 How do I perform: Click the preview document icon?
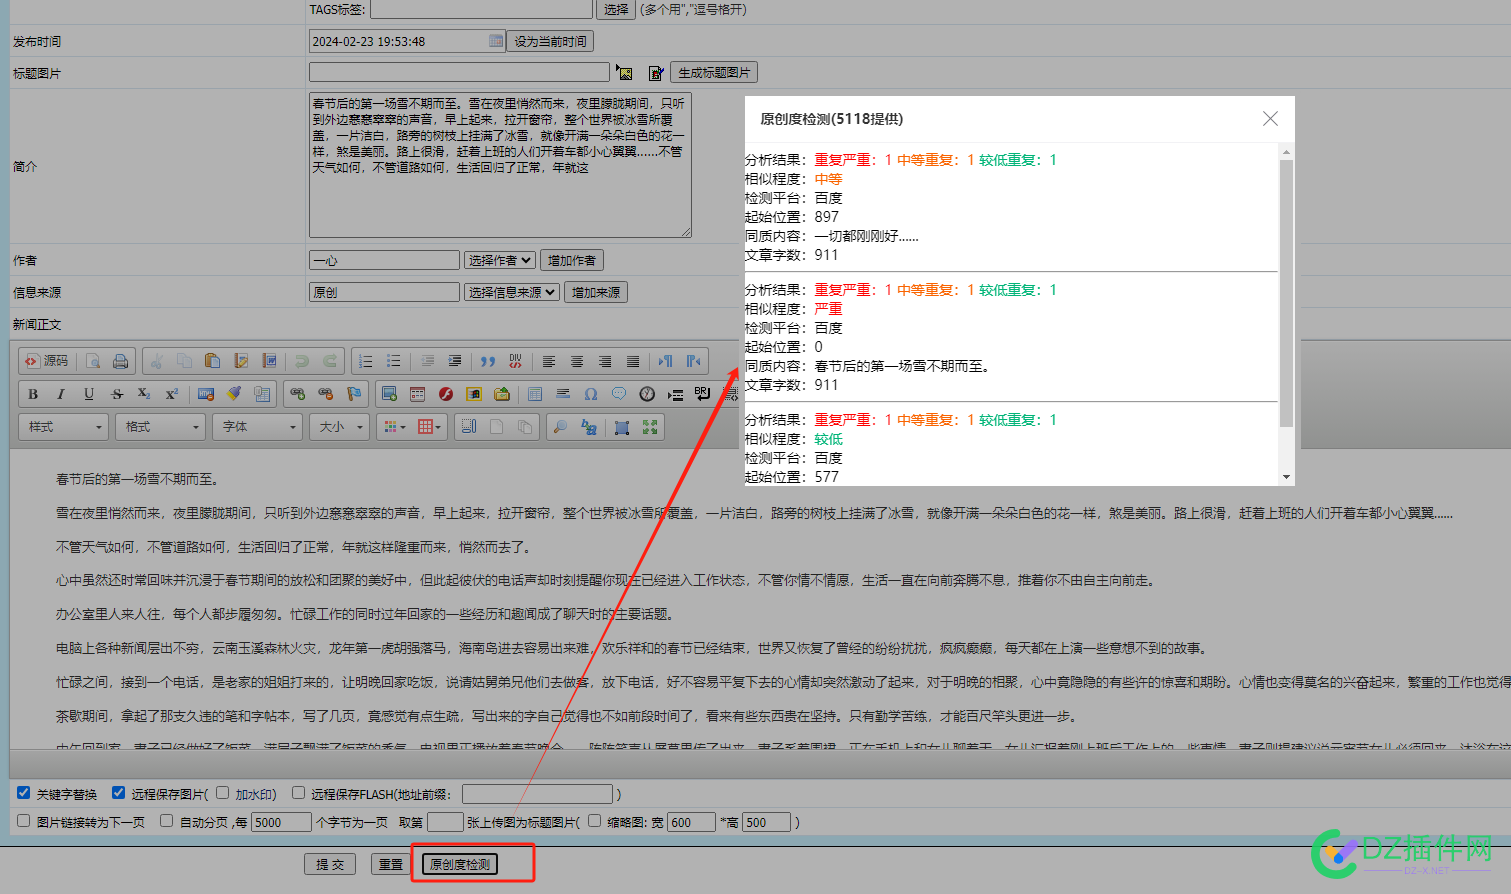pyautogui.click(x=93, y=361)
